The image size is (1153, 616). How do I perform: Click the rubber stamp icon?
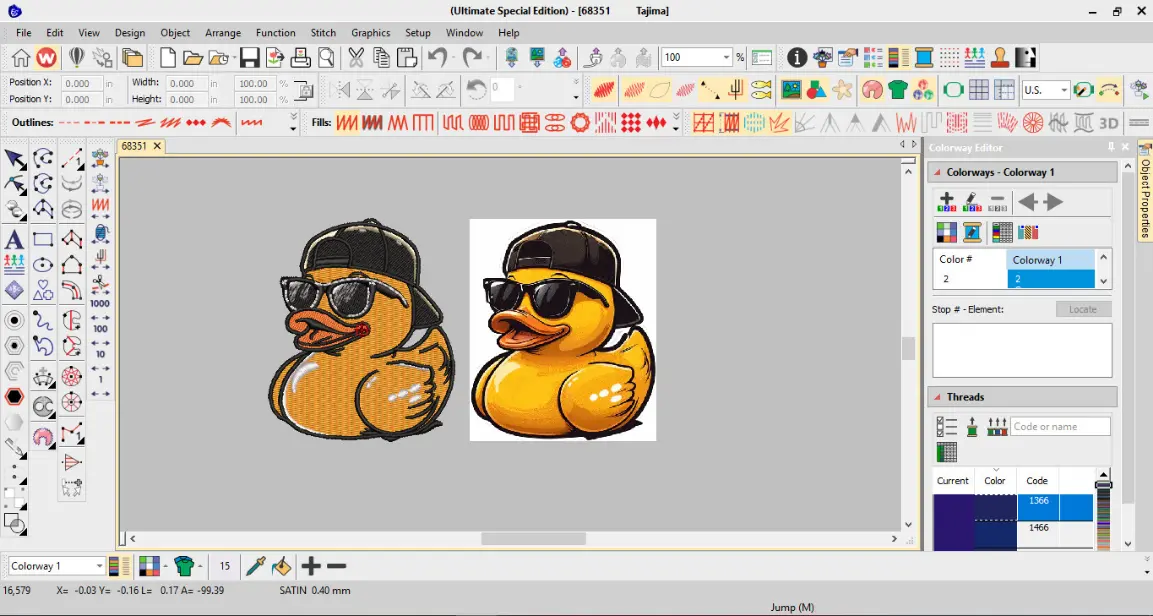tap(1000, 57)
